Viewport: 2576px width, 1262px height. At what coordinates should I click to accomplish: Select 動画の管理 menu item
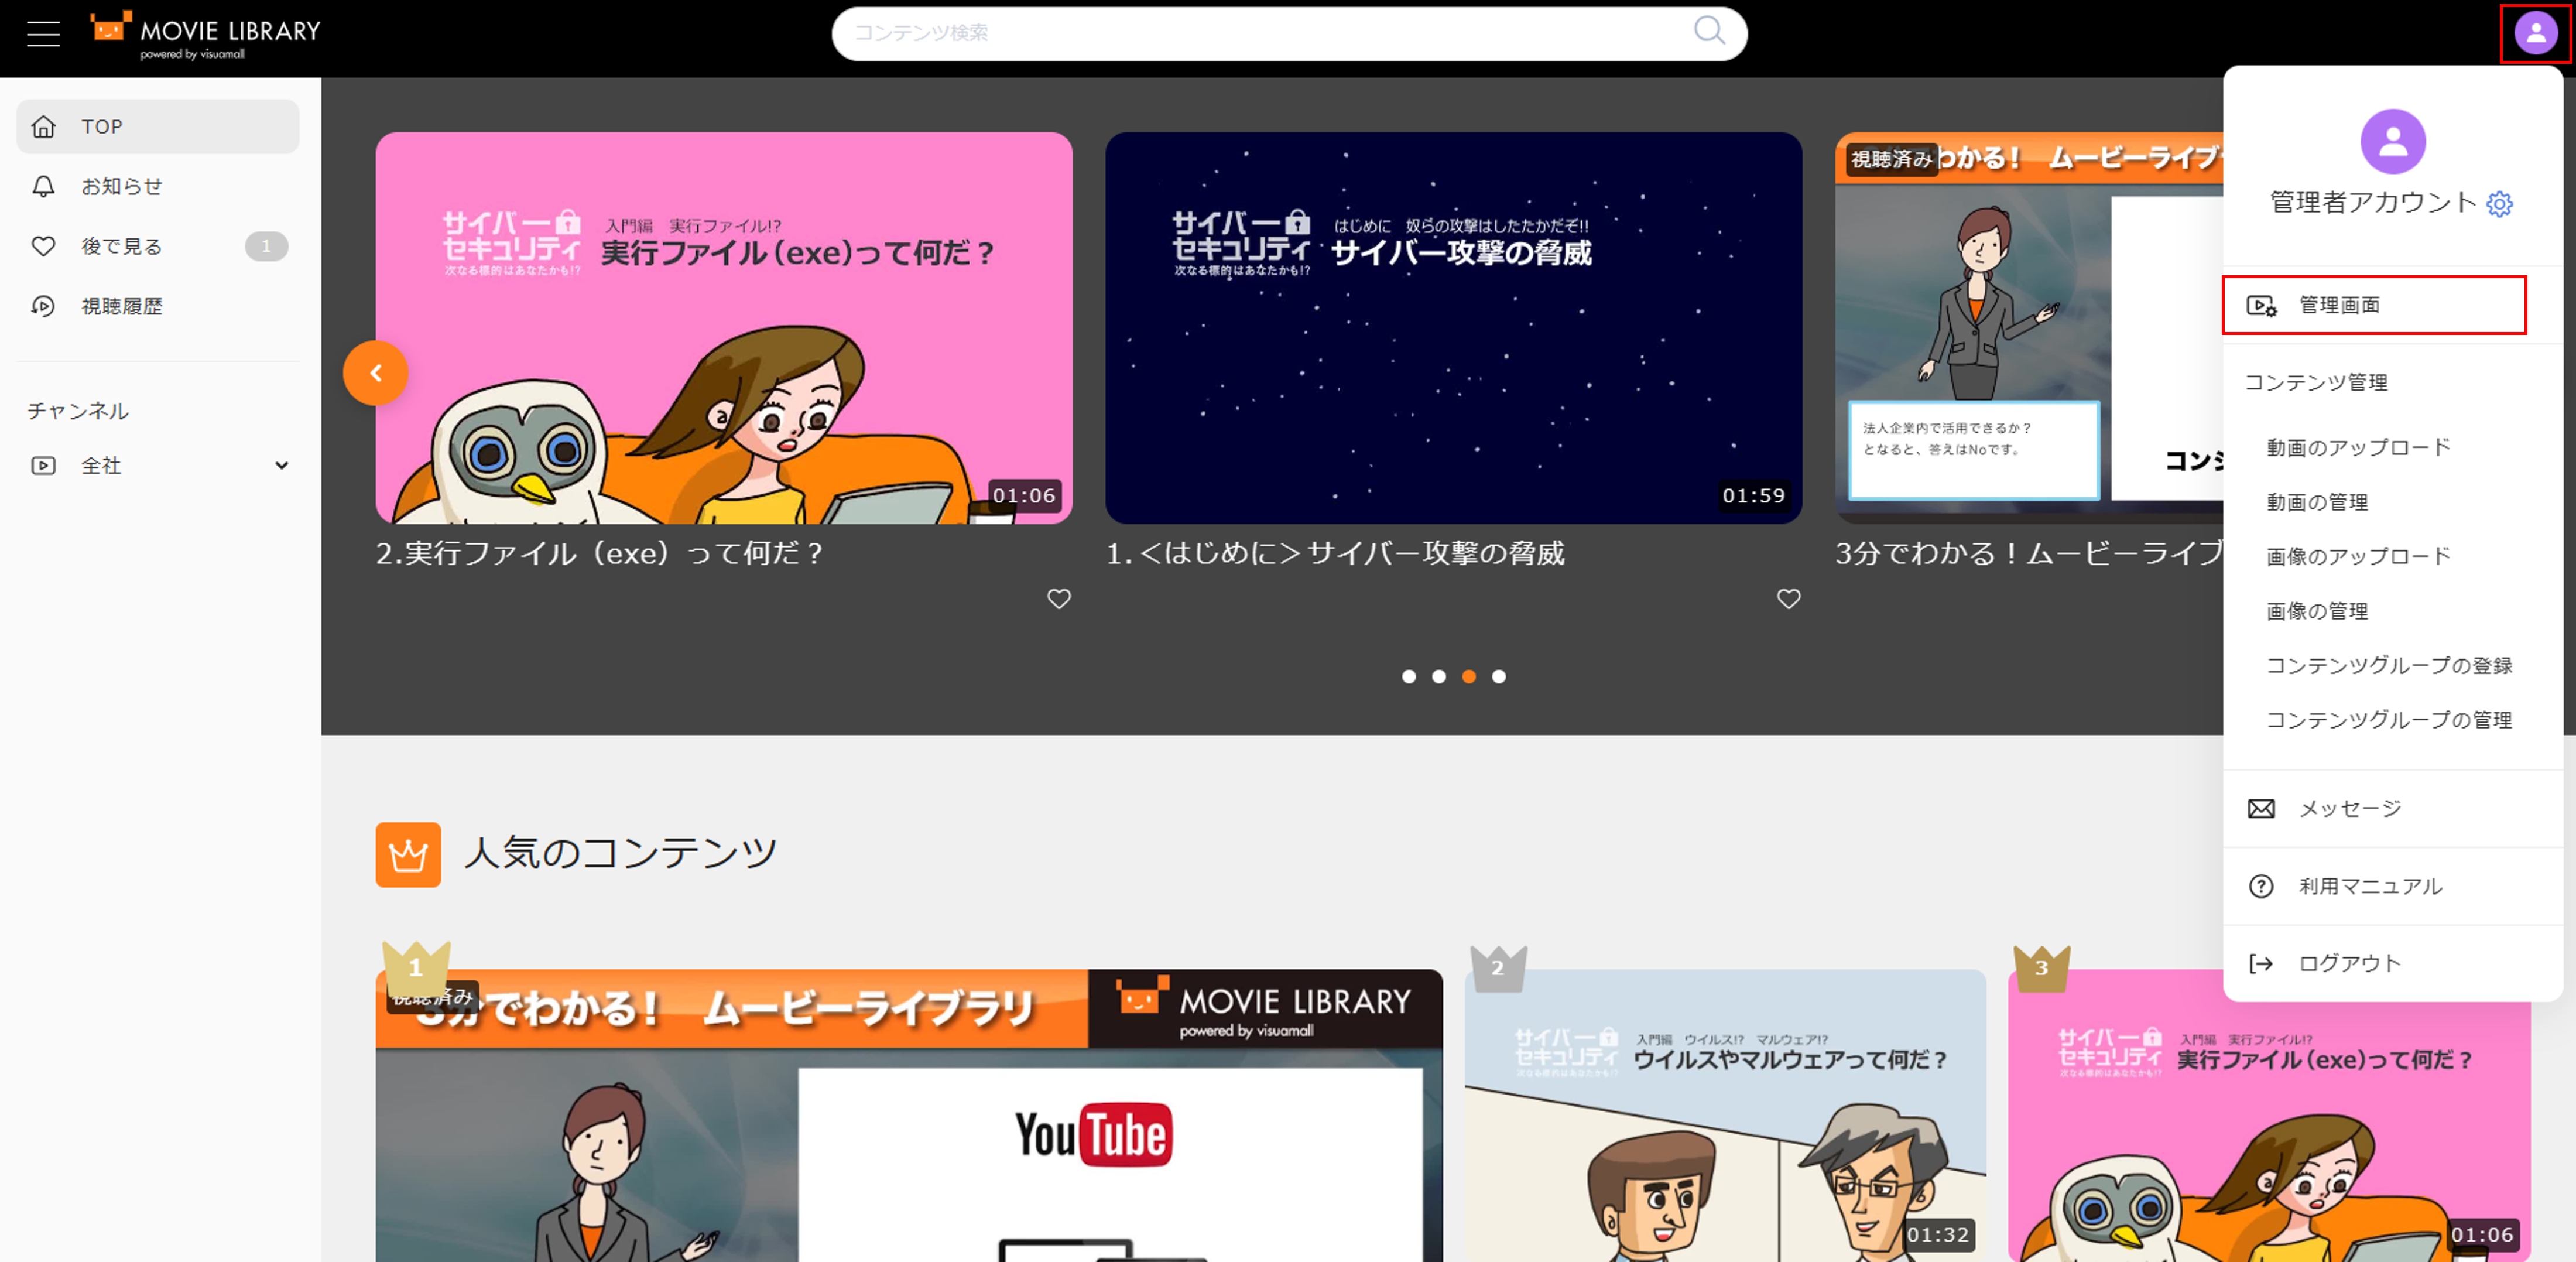[2317, 502]
